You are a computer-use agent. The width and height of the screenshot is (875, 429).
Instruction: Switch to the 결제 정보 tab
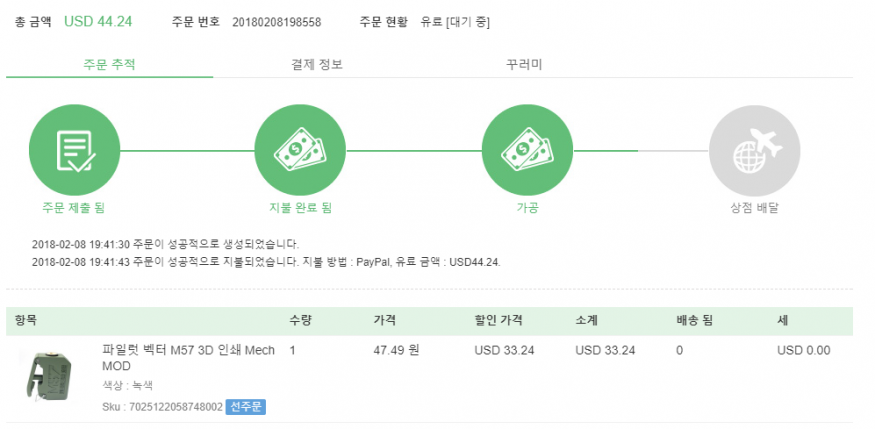point(316,64)
